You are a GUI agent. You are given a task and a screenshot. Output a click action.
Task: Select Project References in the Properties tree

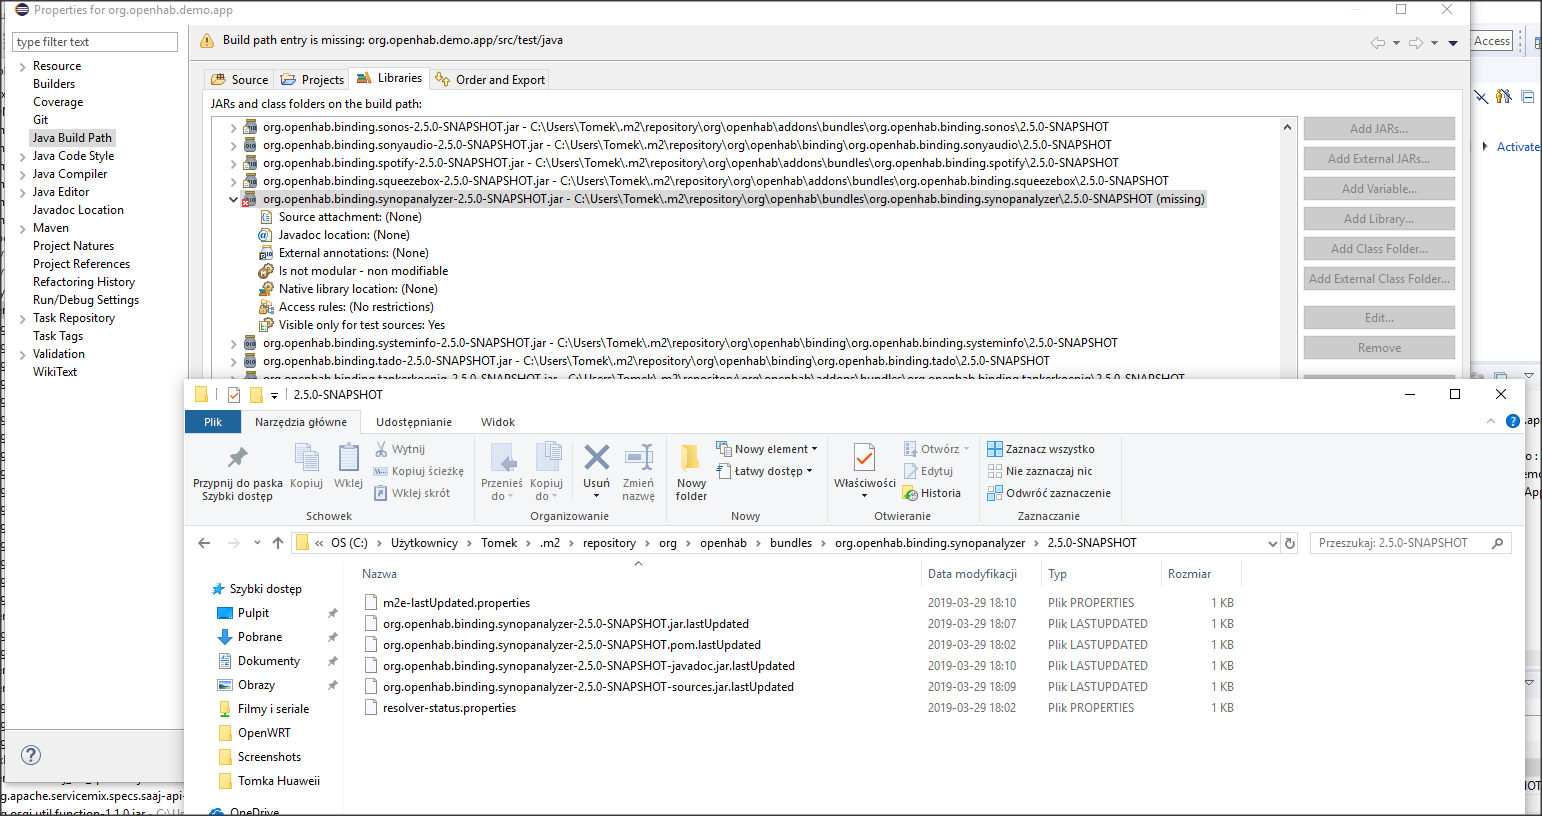81,264
